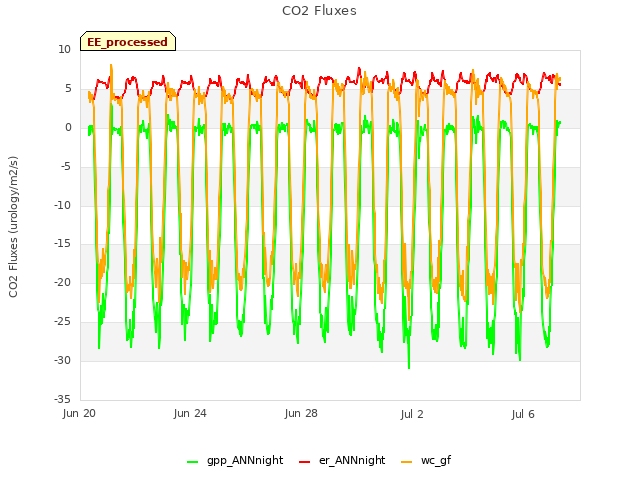
Task: Click the y-axis value -10
Action: pyautogui.click(x=62, y=205)
